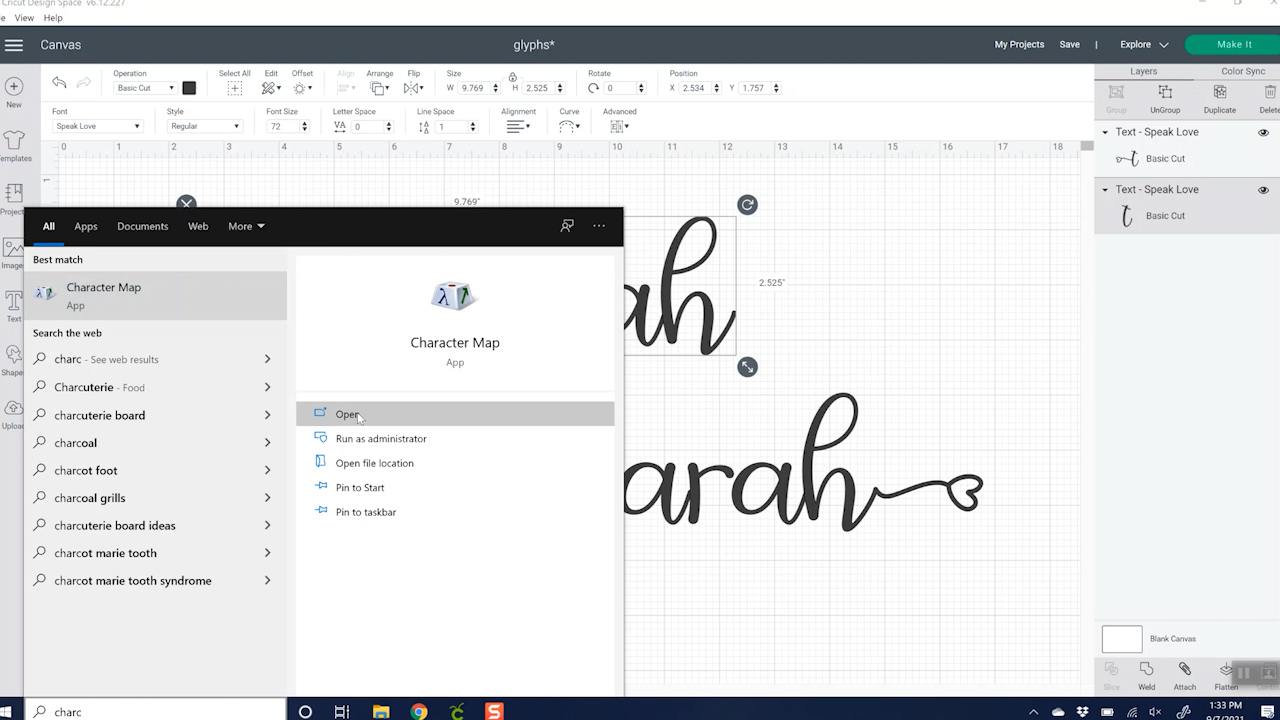
Task: Click Open for Character Map
Action: pos(455,414)
